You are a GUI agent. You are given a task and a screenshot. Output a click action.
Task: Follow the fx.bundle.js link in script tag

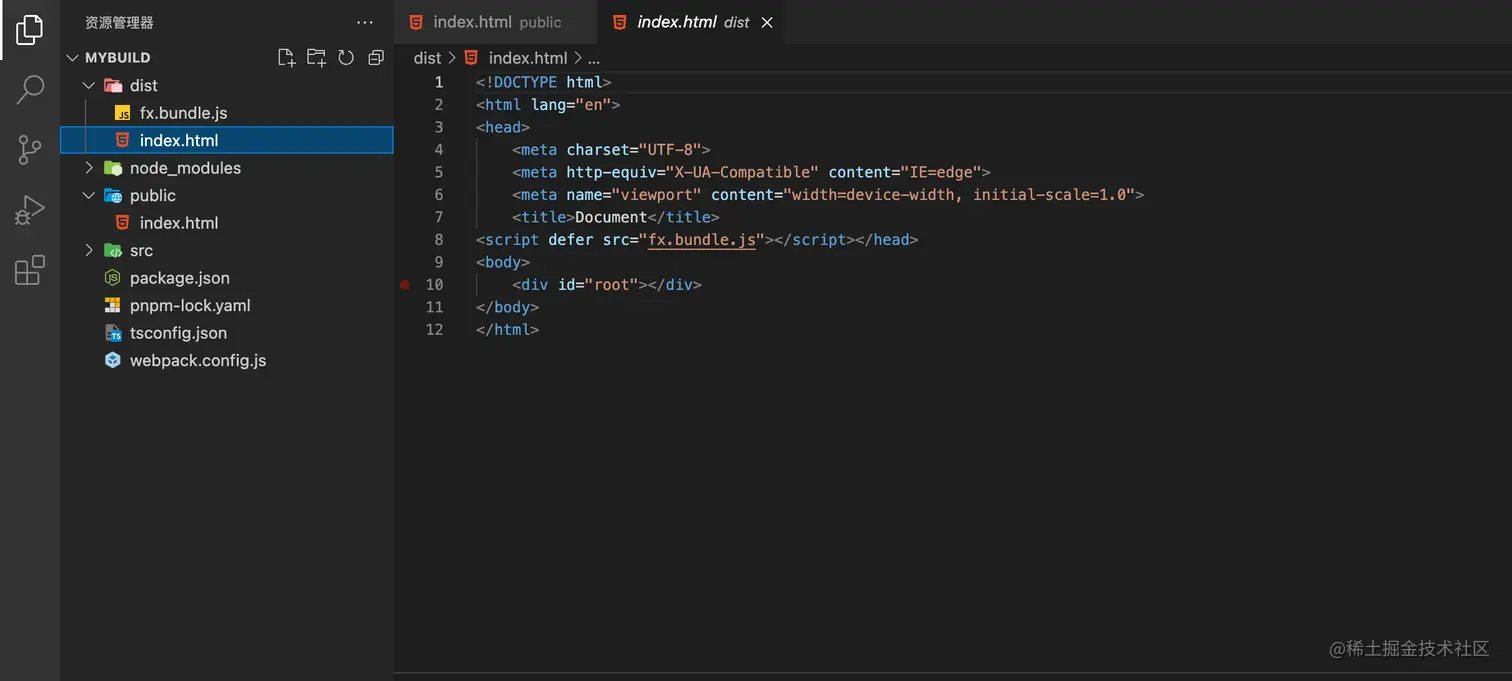(x=702, y=240)
